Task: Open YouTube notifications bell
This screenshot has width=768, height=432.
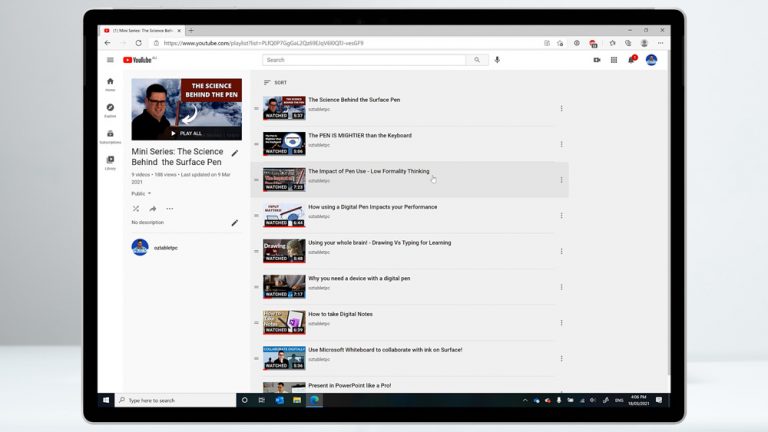Action: pyautogui.click(x=631, y=60)
